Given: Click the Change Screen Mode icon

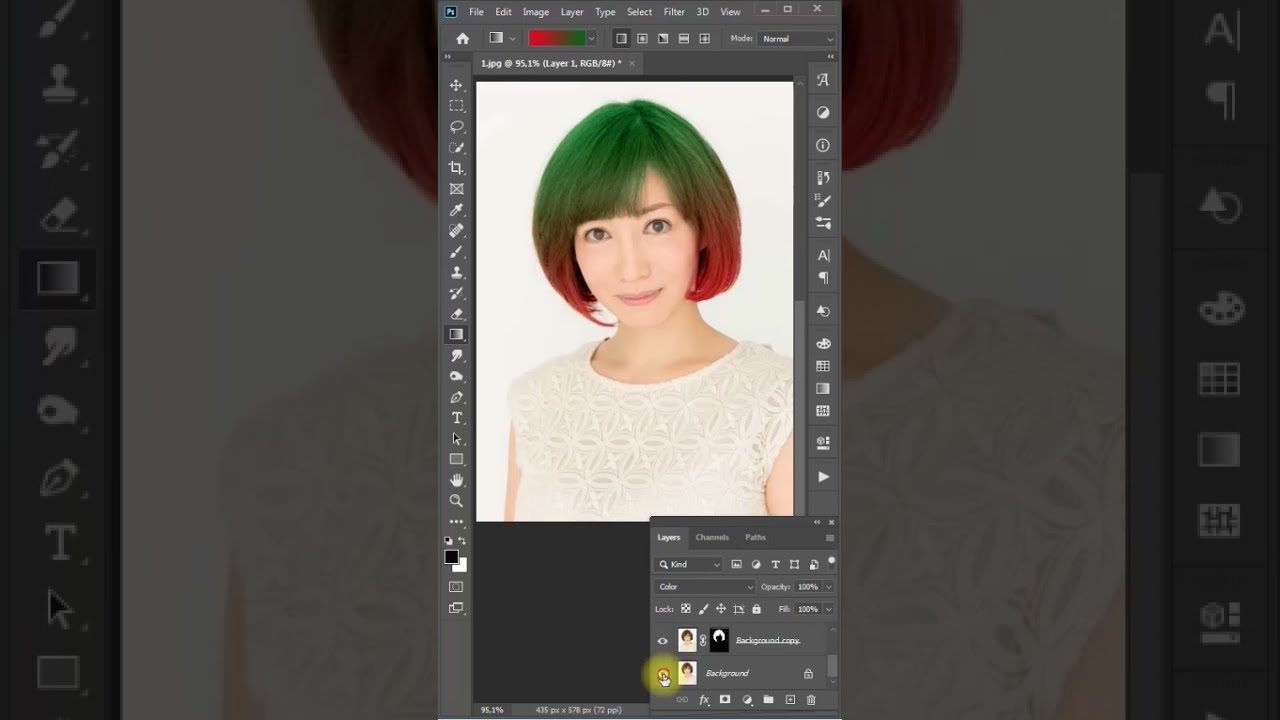Looking at the screenshot, I should tap(456, 608).
